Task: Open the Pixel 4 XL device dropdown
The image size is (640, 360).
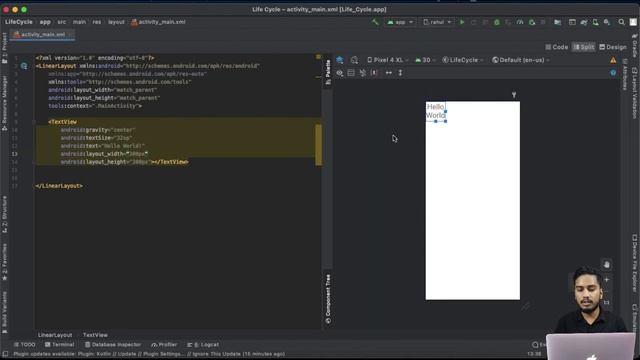Action: coord(388,60)
